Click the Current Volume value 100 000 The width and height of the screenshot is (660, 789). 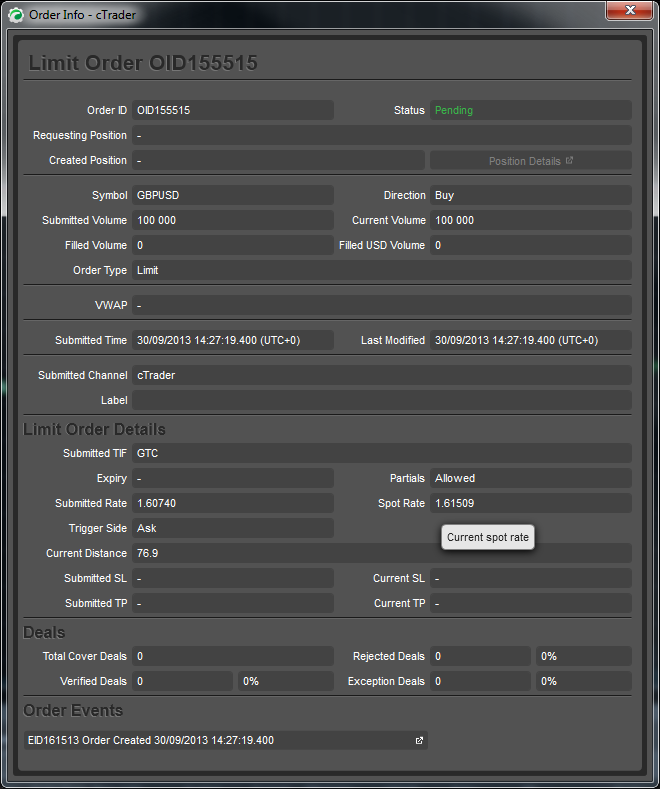[531, 220]
